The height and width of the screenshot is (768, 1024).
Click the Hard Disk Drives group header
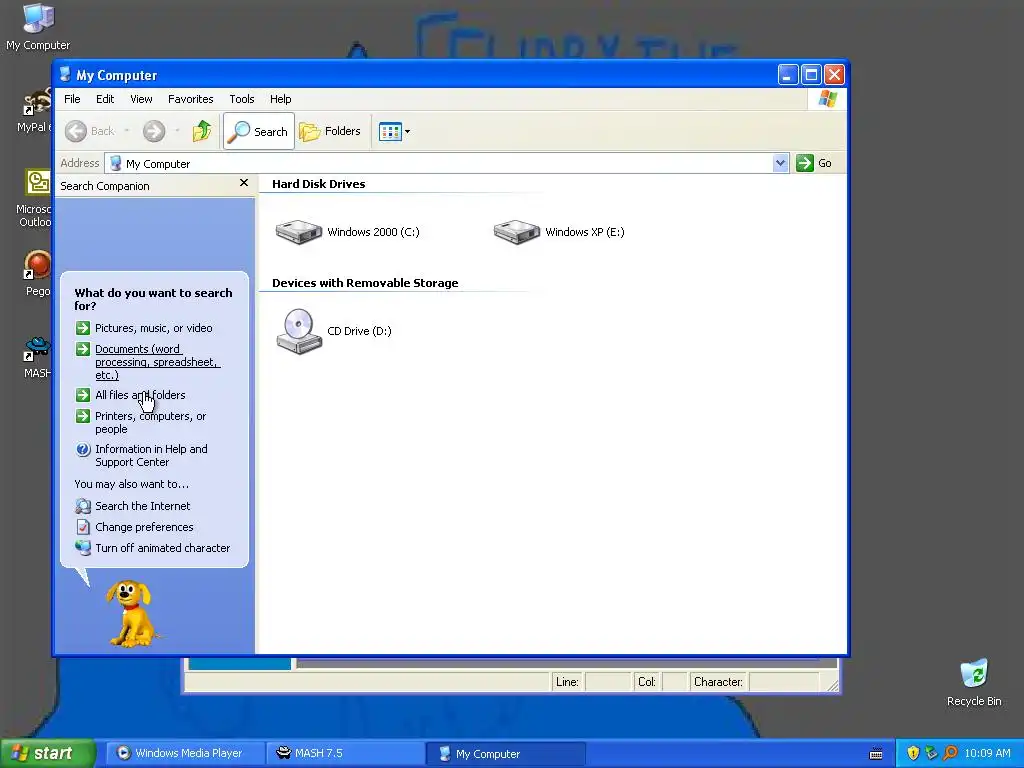coord(319,184)
